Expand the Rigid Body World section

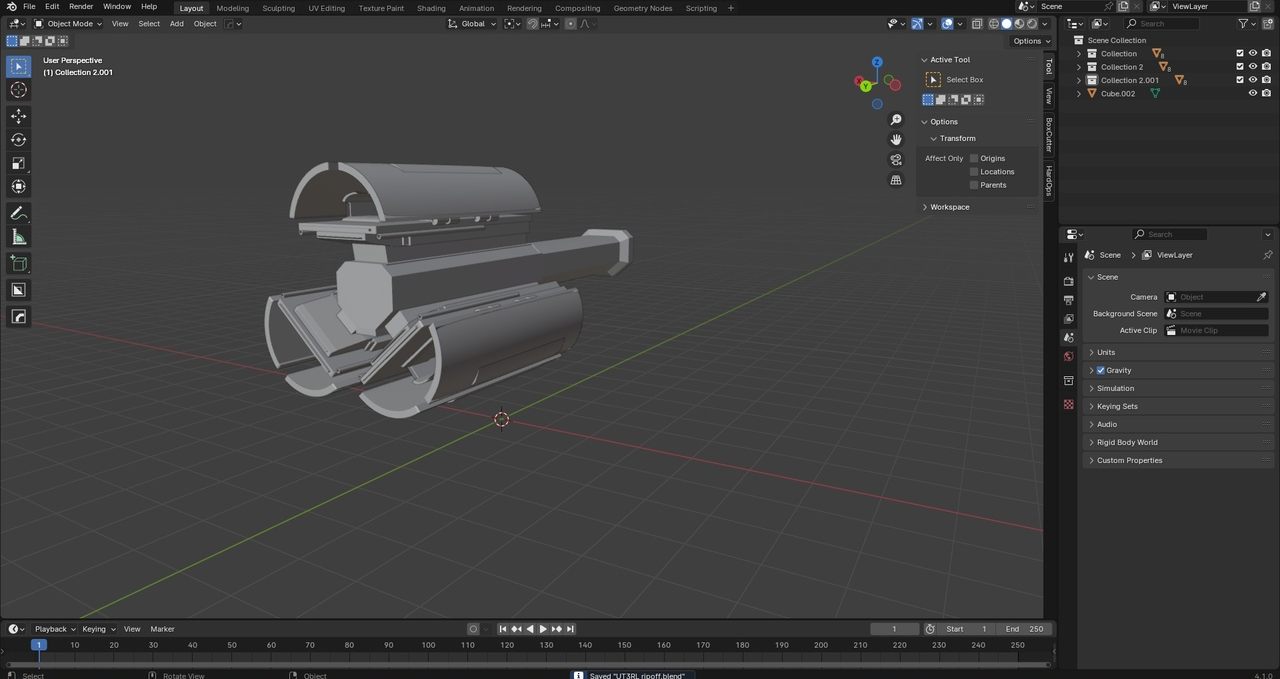[1127, 442]
